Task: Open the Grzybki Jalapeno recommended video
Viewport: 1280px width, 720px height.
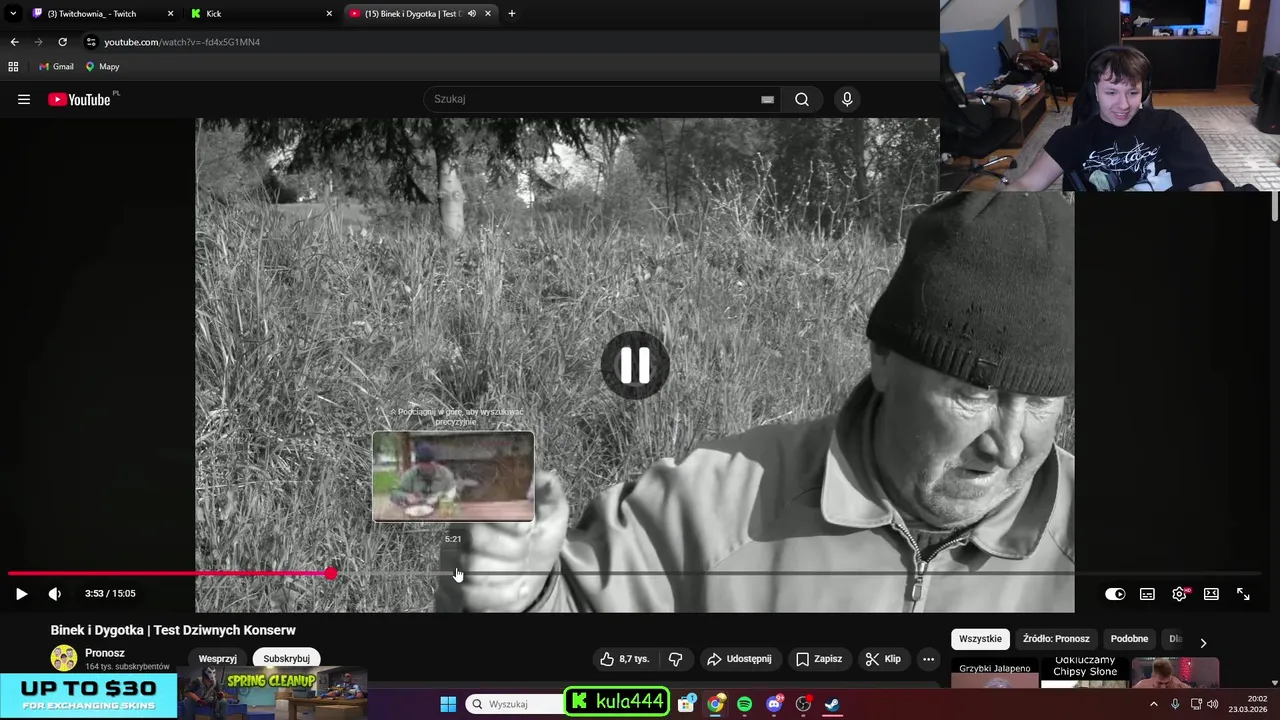Action: (994, 675)
